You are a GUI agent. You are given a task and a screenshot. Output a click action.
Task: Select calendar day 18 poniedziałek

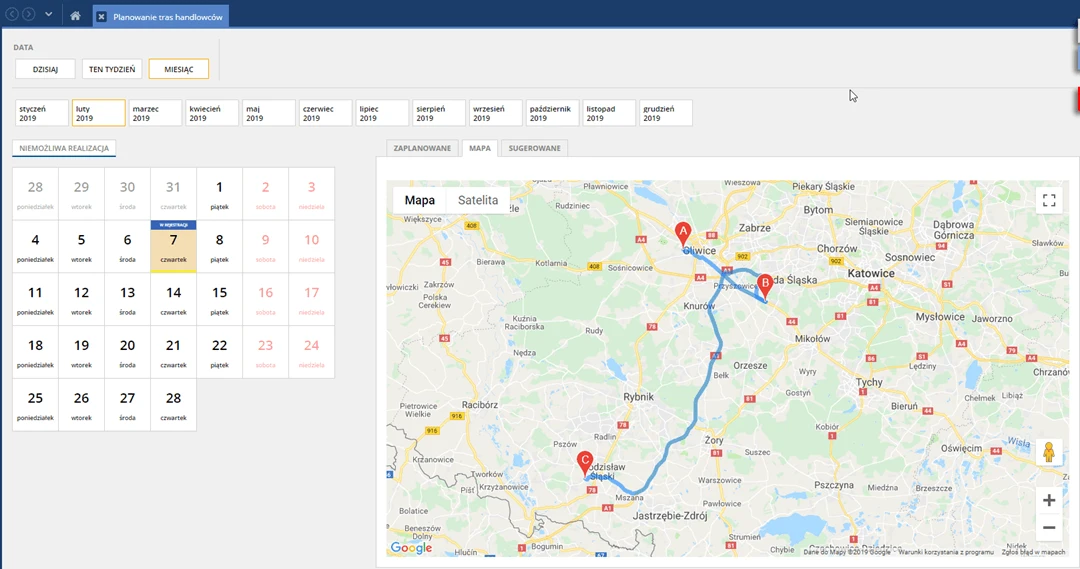click(x=35, y=352)
